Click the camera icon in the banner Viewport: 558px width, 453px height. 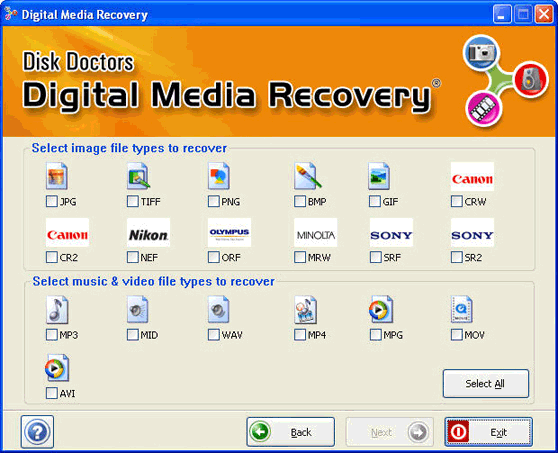[481, 53]
